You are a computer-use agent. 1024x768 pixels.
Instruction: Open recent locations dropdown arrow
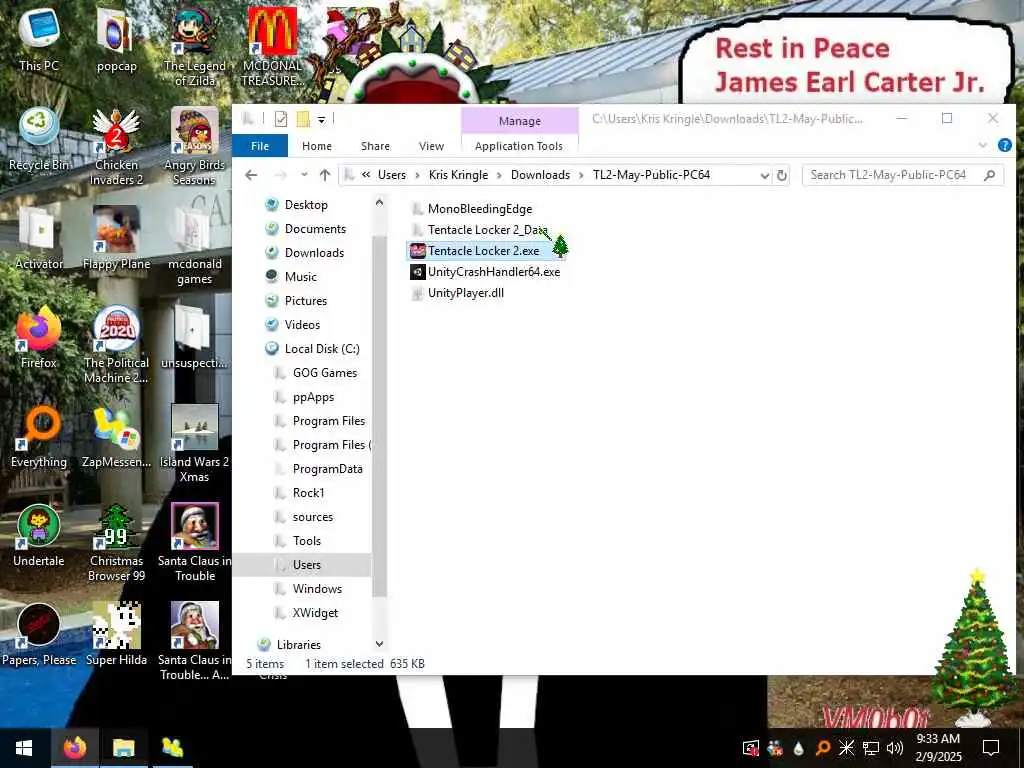(x=304, y=175)
